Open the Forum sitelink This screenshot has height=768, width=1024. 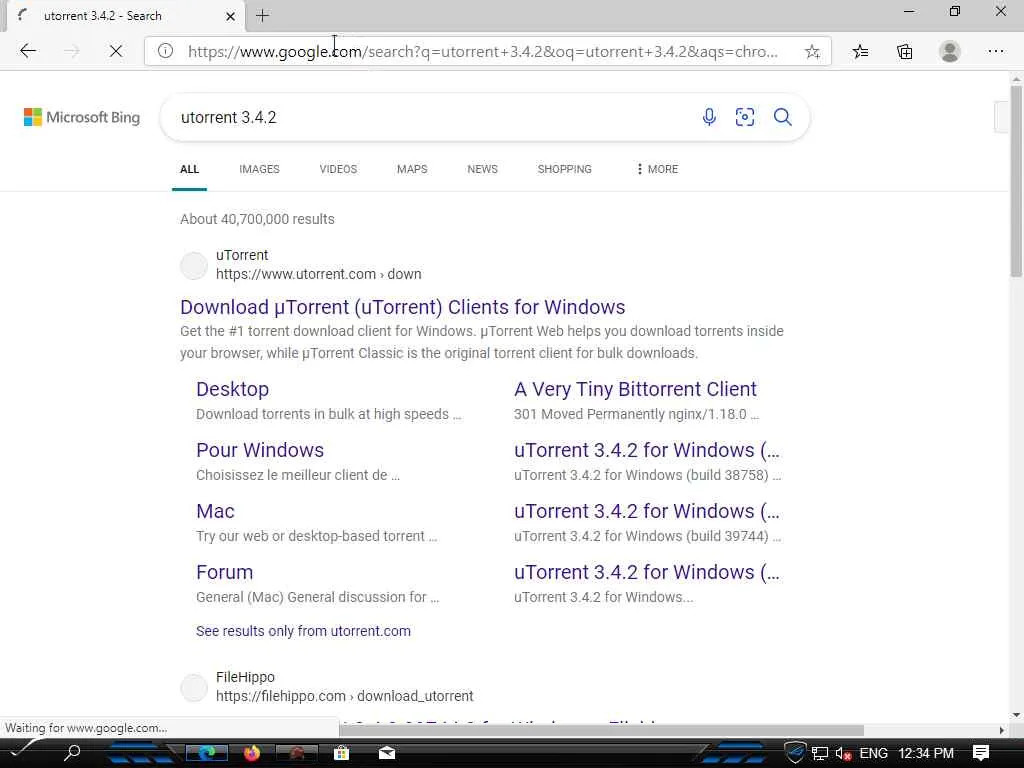(225, 572)
